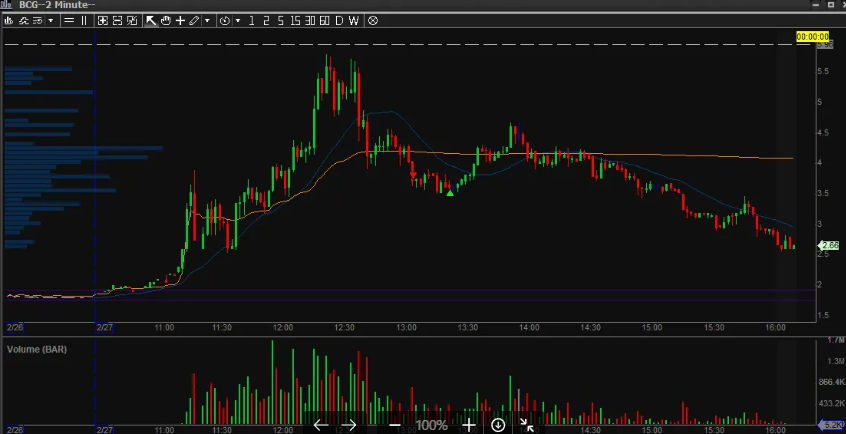Image resolution: width=846 pixels, height=434 pixels.
Task: Click the circled X clear icon
Action: pos(373,21)
